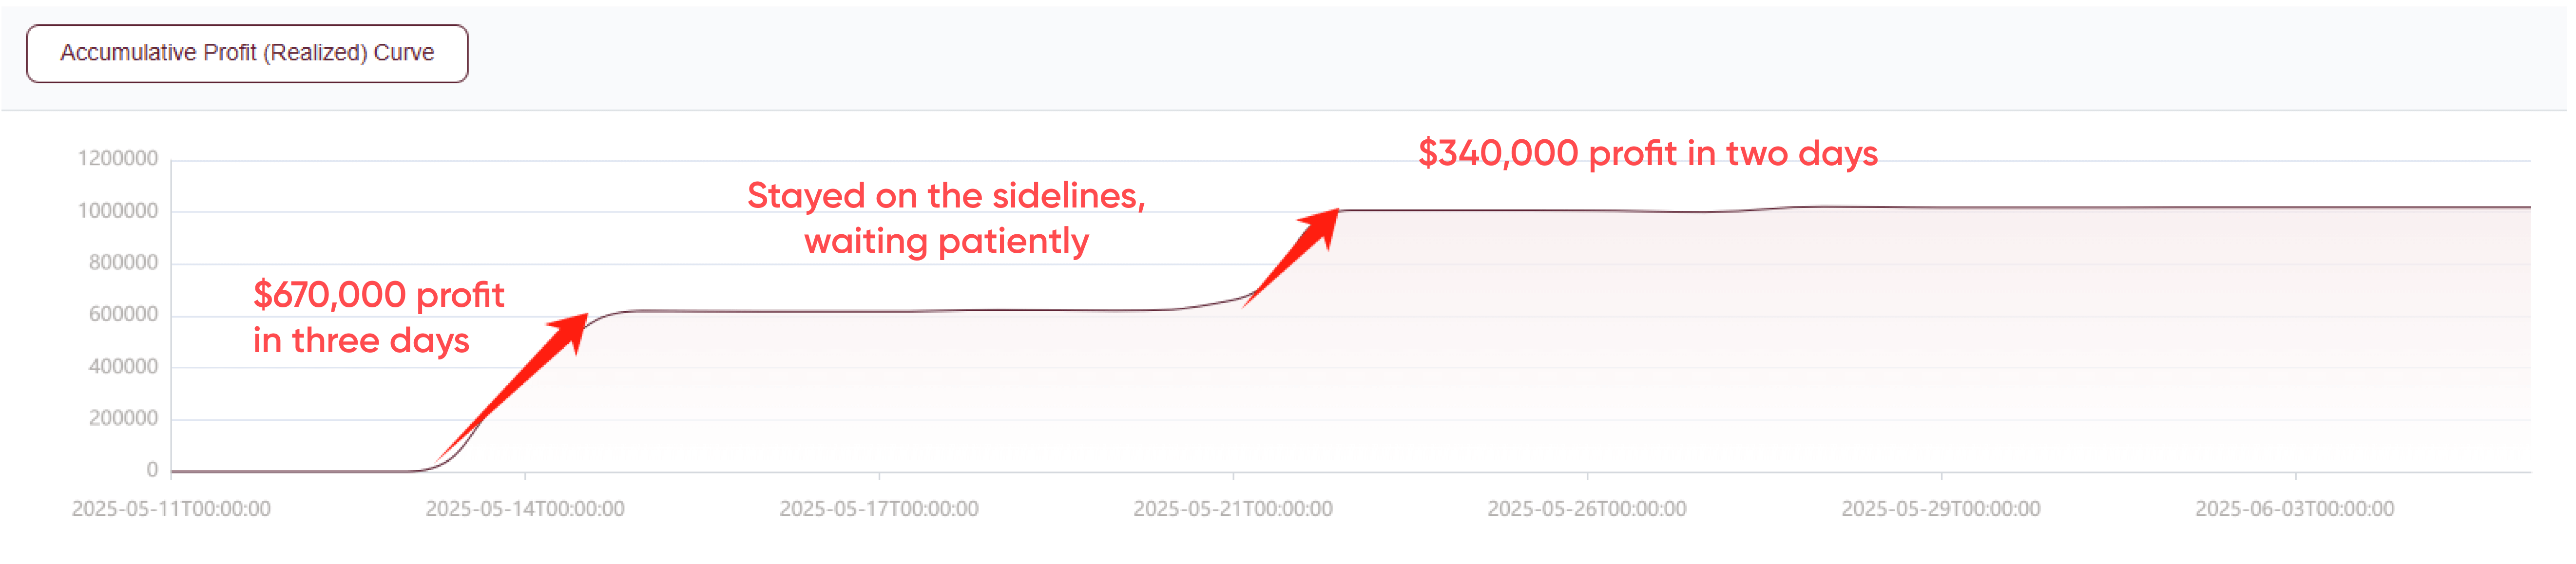Select the 2025-06-03T00:00:00 axis label

coord(2295,509)
